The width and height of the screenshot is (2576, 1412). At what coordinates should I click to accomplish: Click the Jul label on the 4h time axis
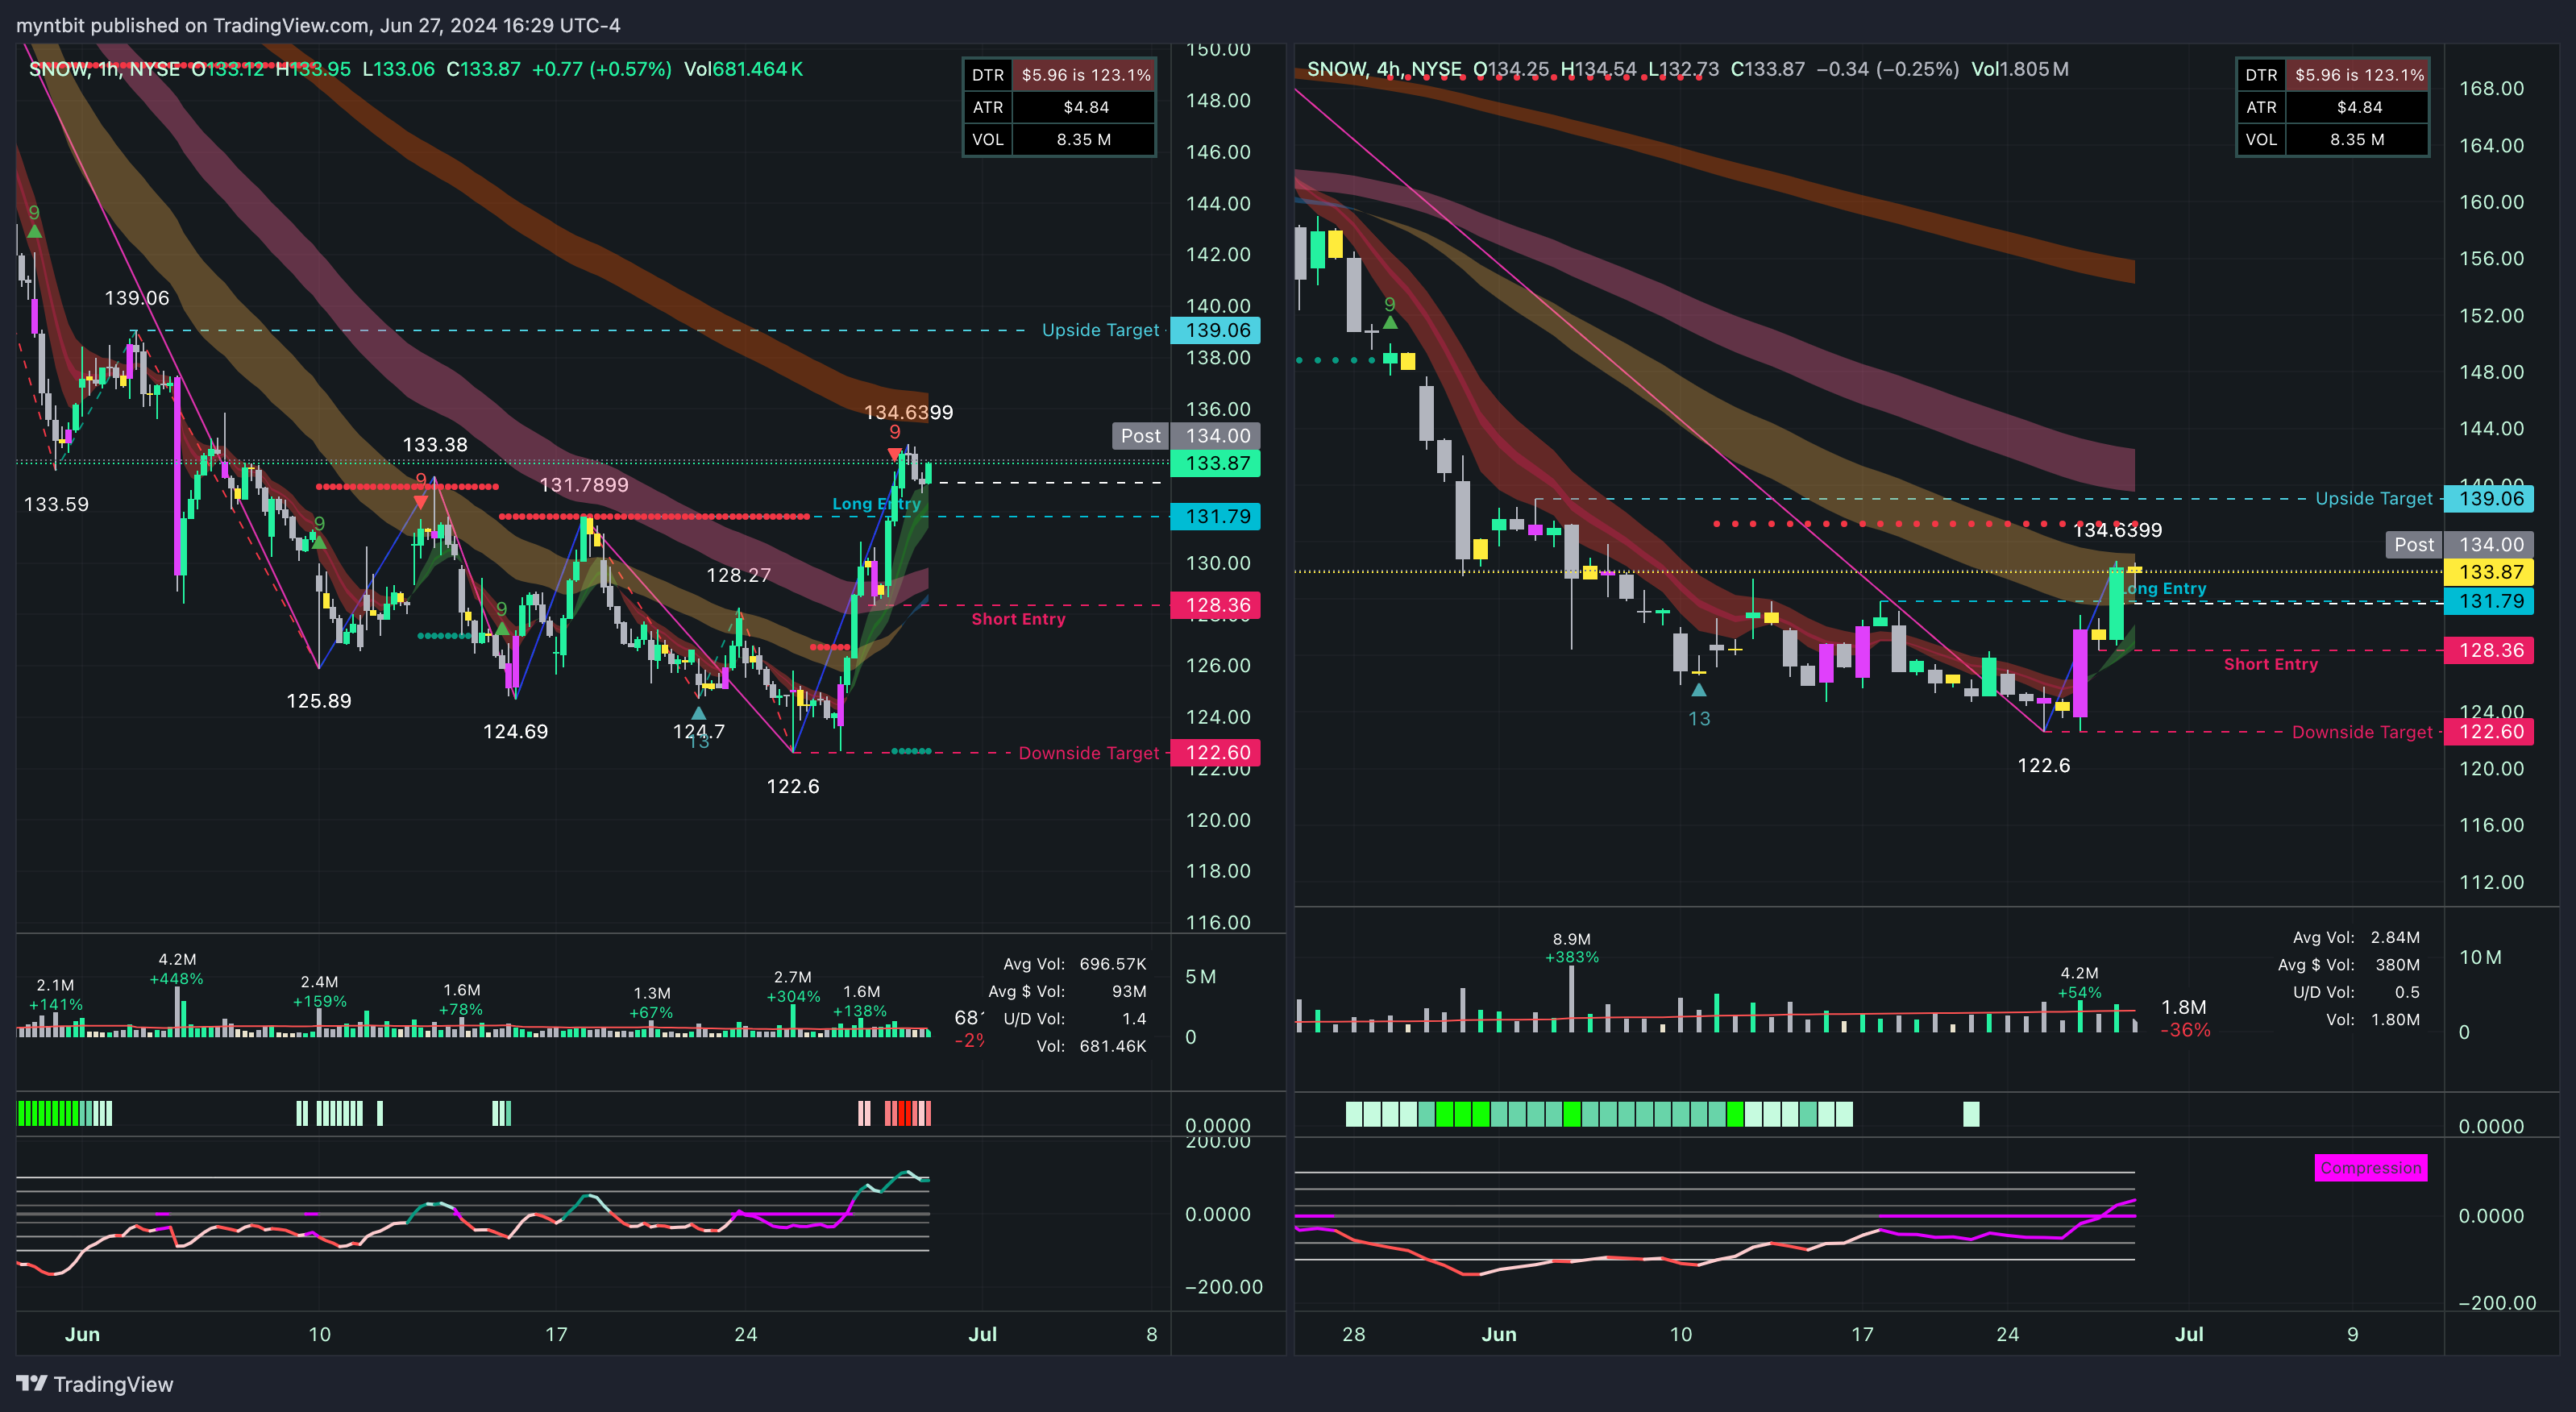(x=2189, y=1334)
